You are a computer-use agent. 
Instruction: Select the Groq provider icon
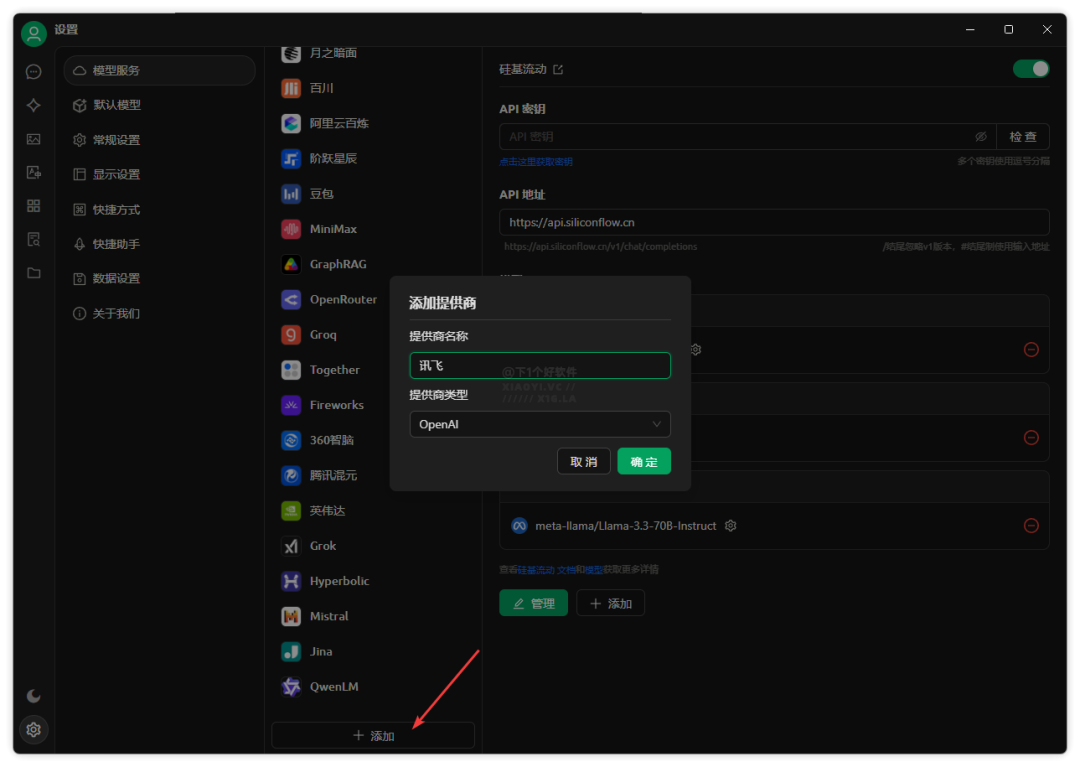coord(291,335)
